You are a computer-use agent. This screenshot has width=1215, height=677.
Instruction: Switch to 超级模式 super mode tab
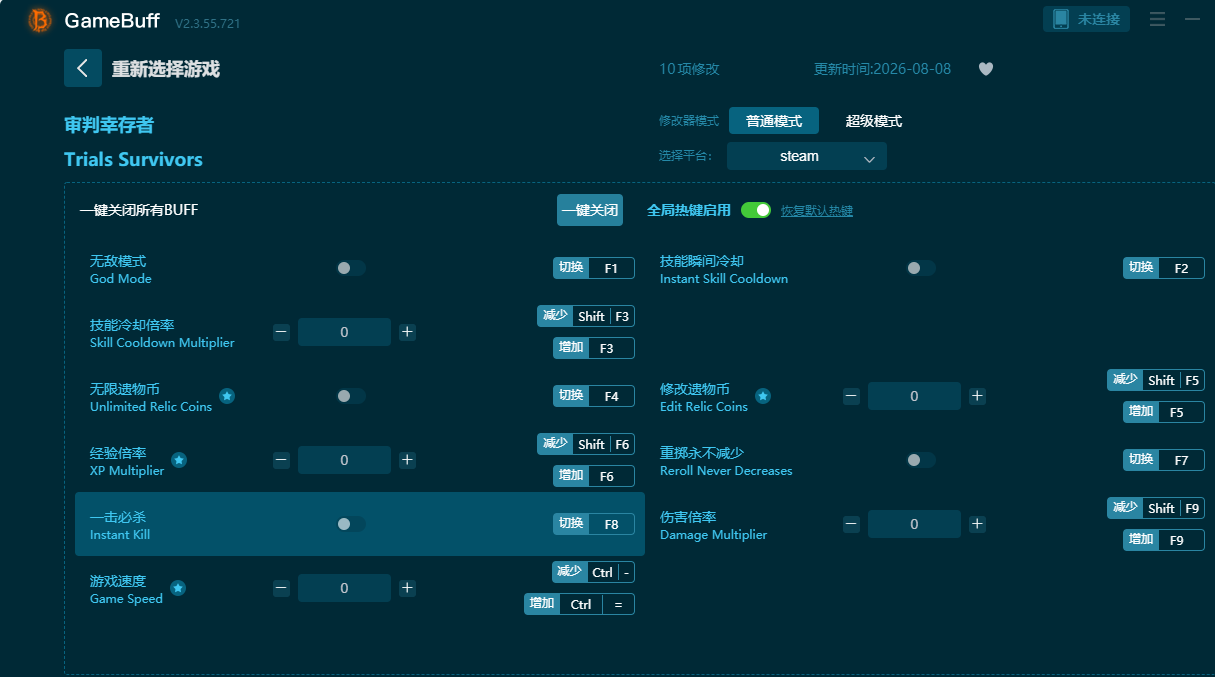[x=874, y=121]
